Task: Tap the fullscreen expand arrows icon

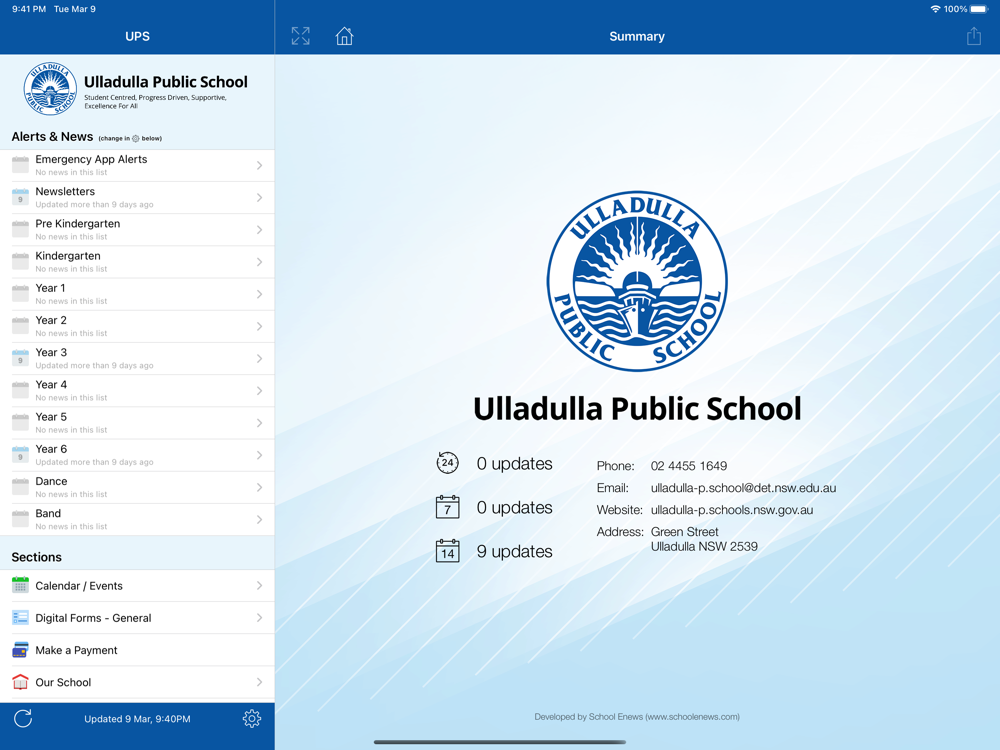Action: [x=300, y=36]
